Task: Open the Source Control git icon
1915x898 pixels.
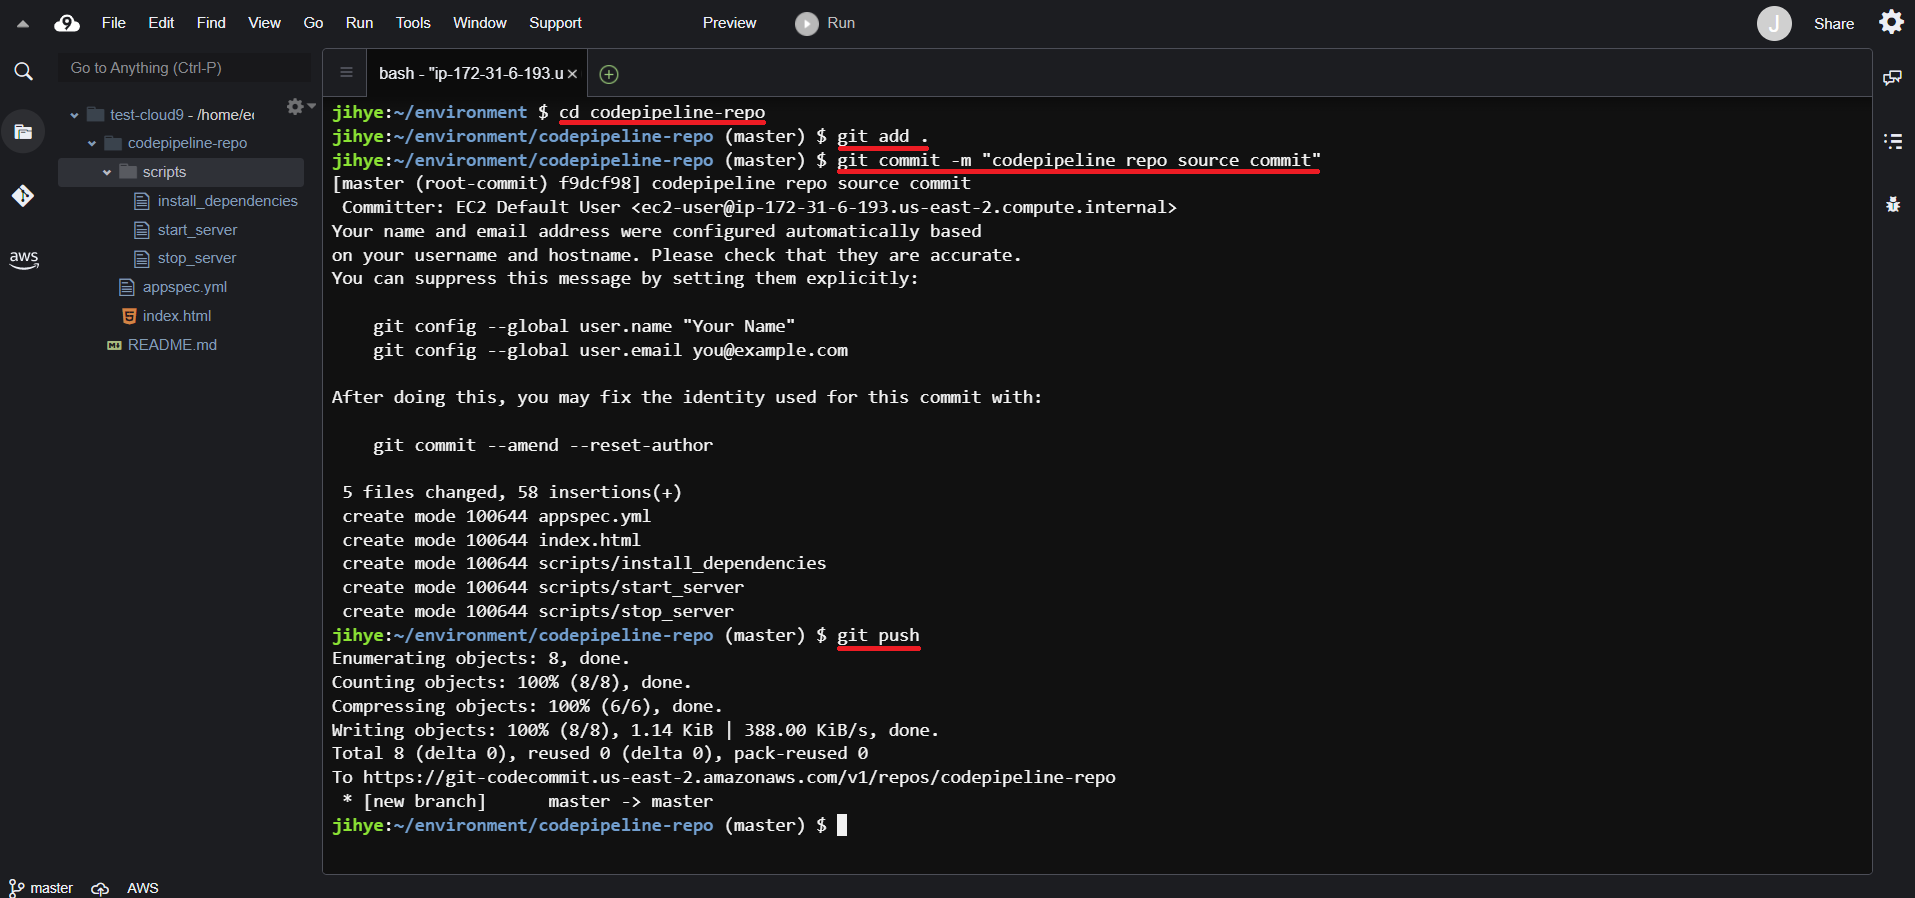Action: coord(23,196)
